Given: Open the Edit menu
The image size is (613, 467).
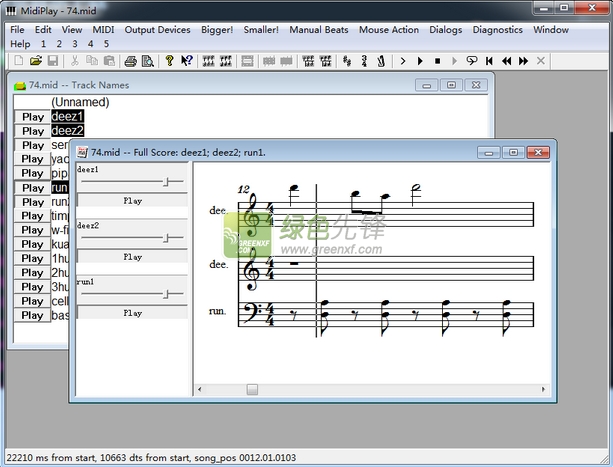Looking at the screenshot, I should (43, 30).
